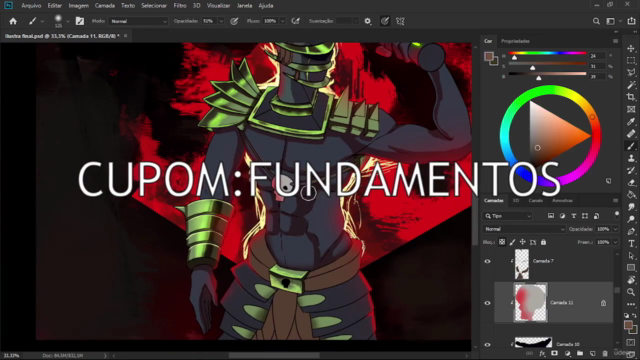The image size is (640, 360).
Task: Toggle pressure for size button
Action: 384,21
